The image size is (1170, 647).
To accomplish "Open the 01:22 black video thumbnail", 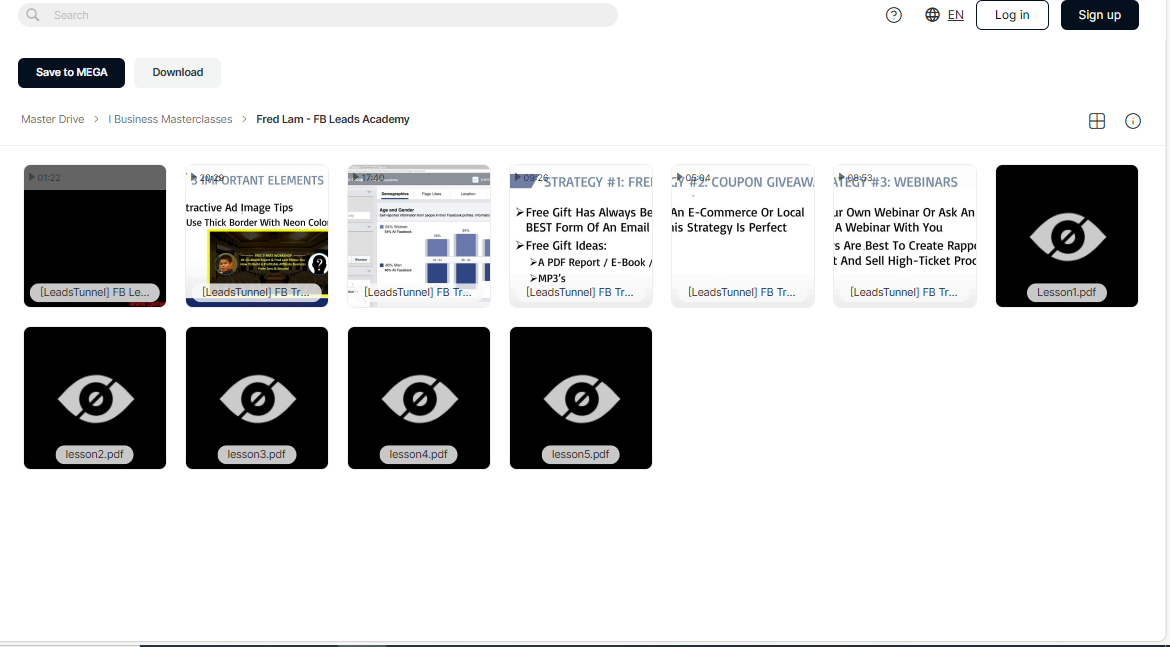I will pyautogui.click(x=95, y=236).
